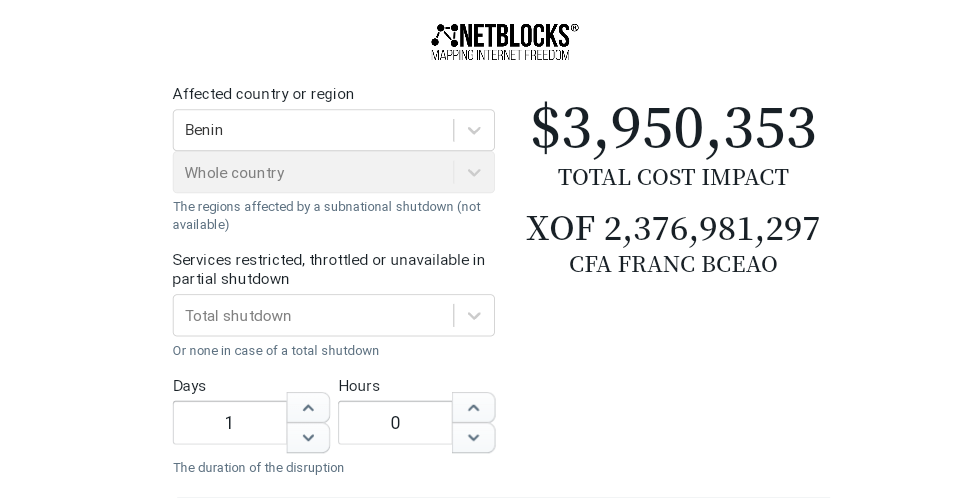Increase the Hours value with up arrow
Image resolution: width=975 pixels, height=498 pixels.
pyautogui.click(x=474, y=408)
